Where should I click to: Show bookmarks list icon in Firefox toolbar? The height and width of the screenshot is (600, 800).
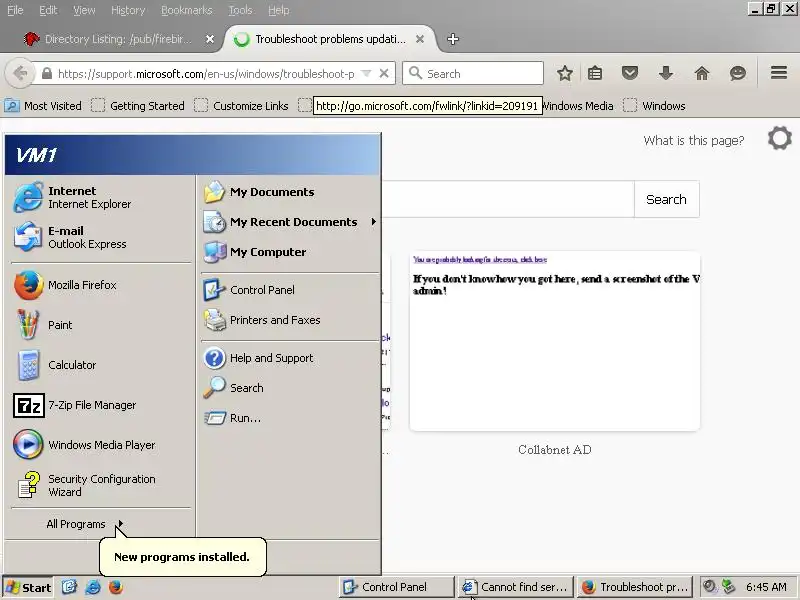(x=595, y=73)
